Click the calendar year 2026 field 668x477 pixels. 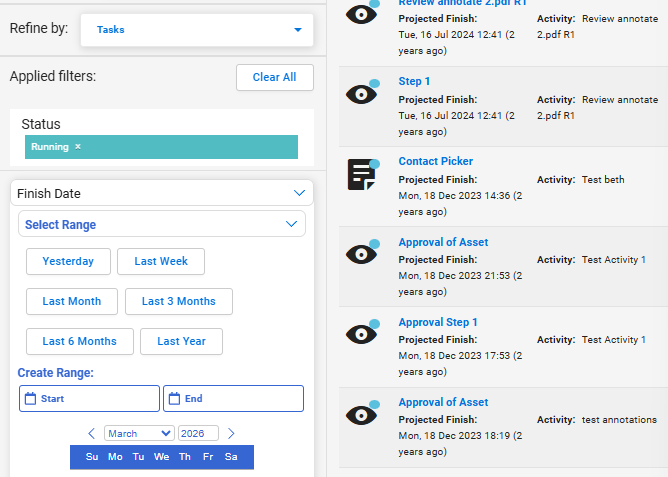(198, 433)
